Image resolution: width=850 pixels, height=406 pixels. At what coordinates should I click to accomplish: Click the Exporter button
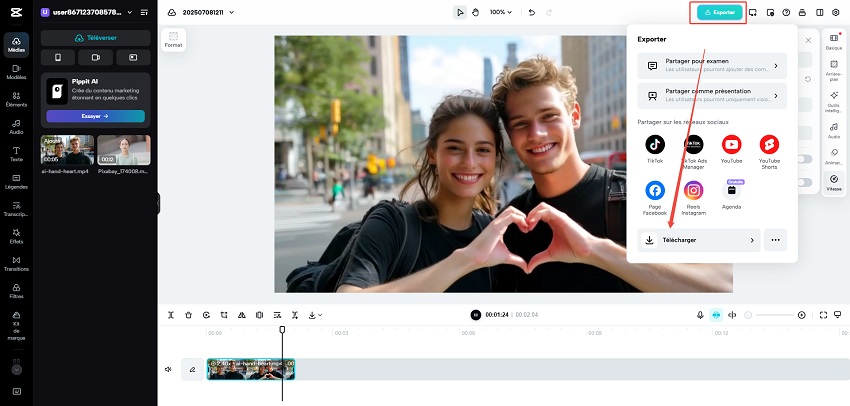tap(719, 12)
